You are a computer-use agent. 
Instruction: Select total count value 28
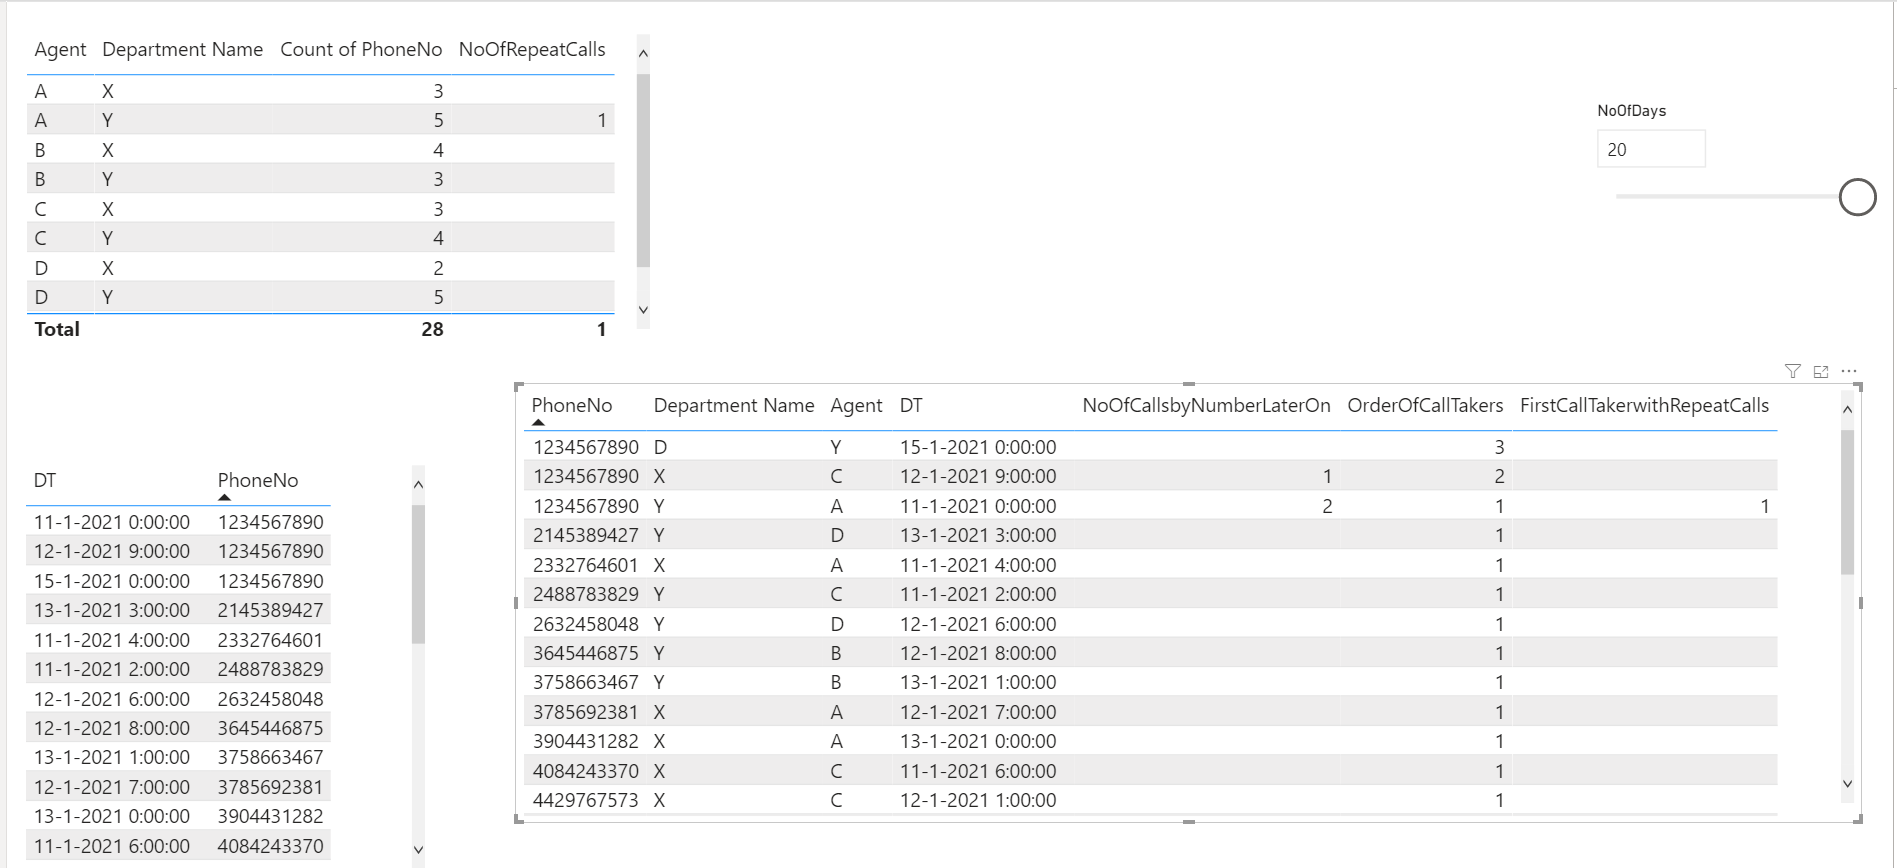coord(432,329)
